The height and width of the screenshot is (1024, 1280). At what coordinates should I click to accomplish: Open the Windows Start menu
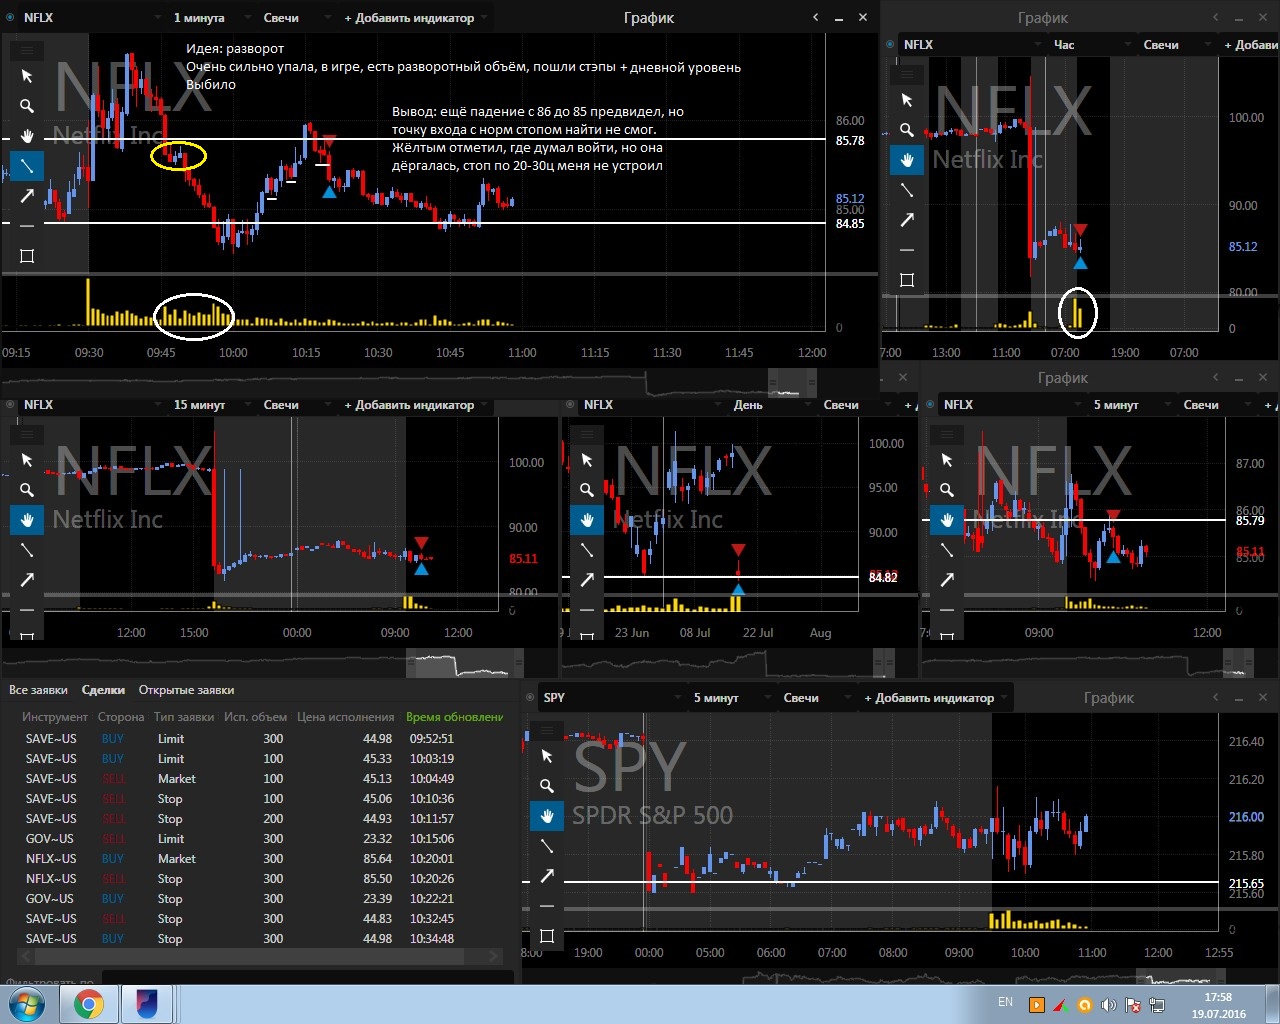[x=27, y=1004]
